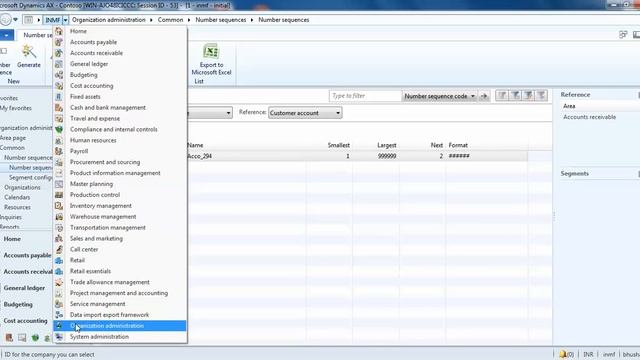Click the Accounts payable menu icon

pyautogui.click(x=59, y=42)
